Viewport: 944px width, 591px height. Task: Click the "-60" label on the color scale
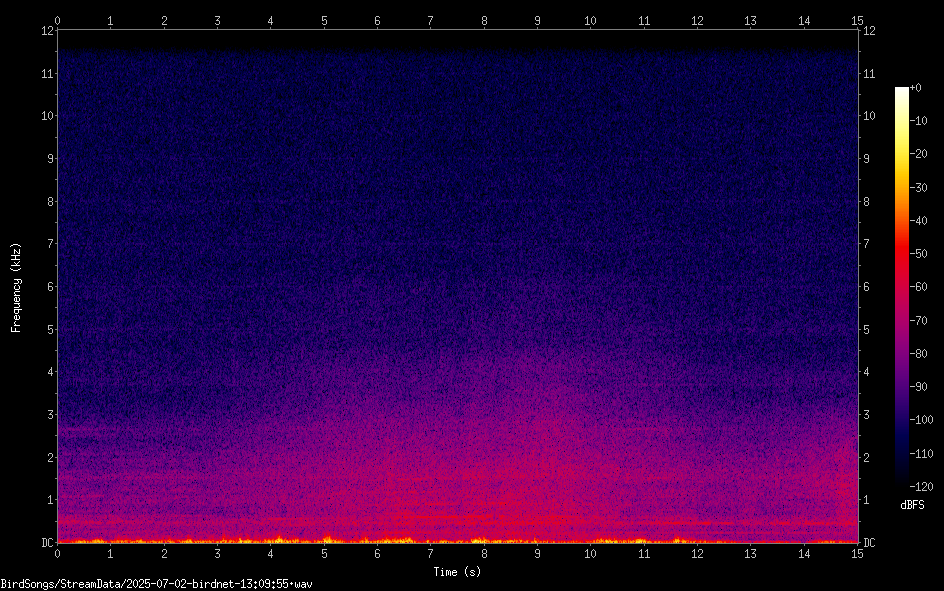tap(919, 287)
